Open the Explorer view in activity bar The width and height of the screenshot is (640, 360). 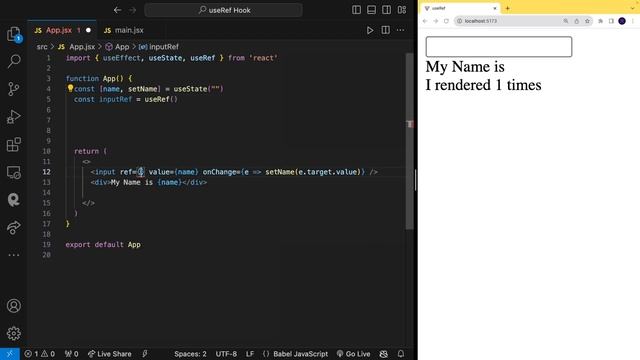point(14,34)
